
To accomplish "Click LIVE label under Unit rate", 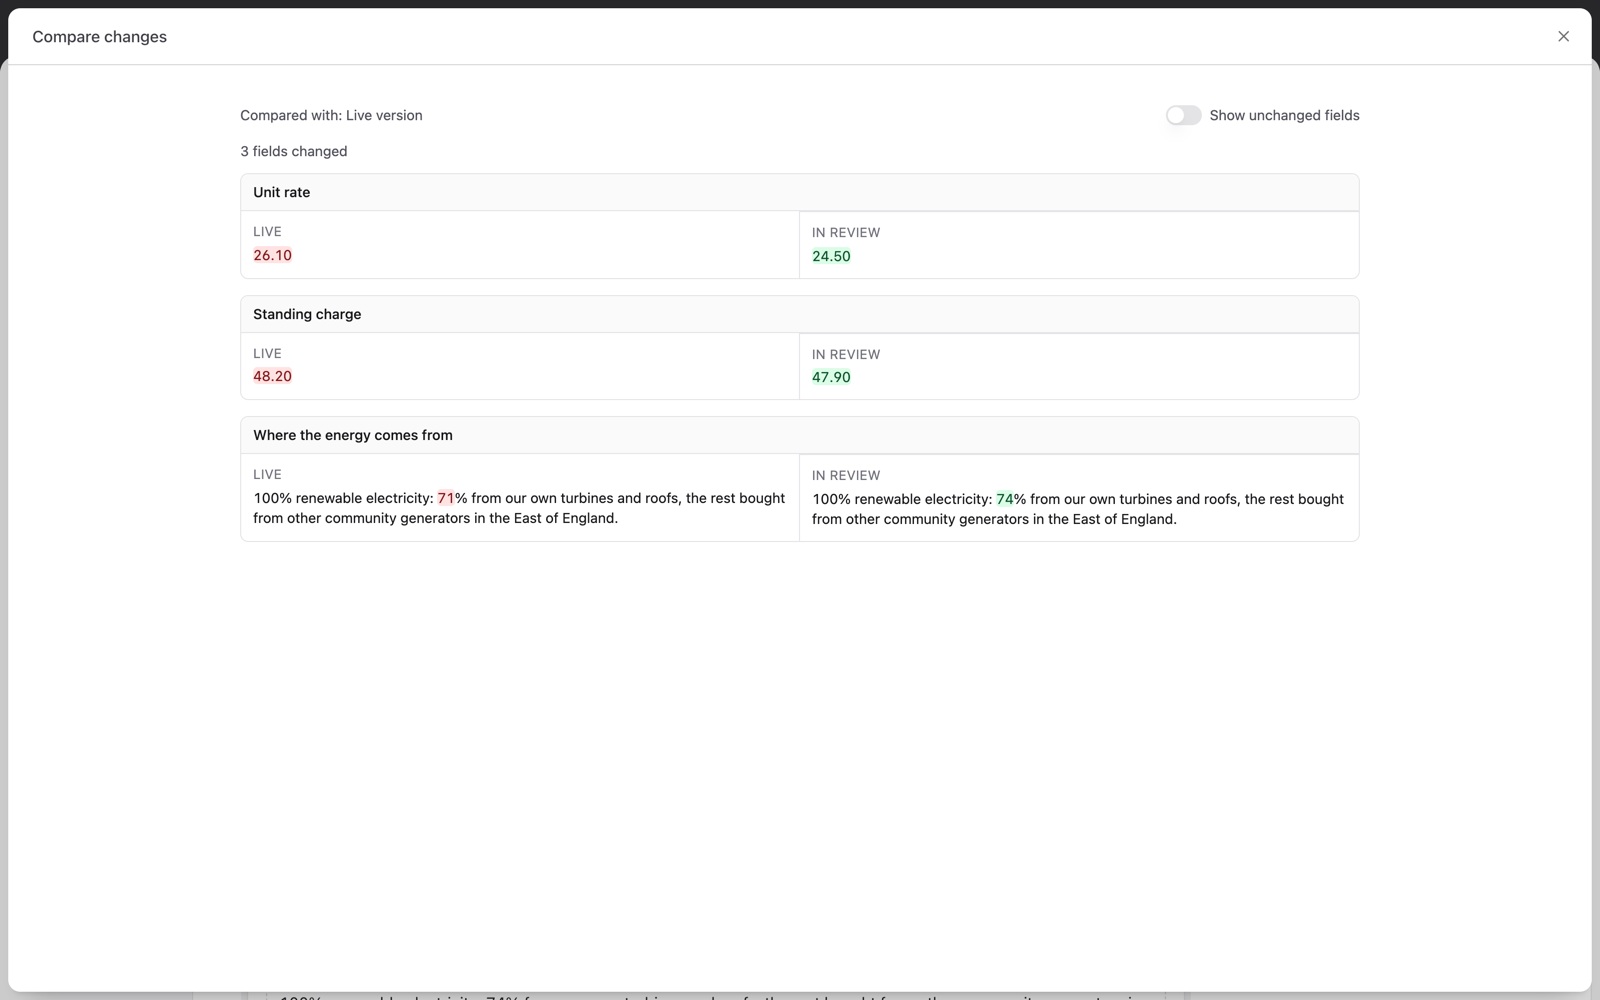I will point(267,231).
